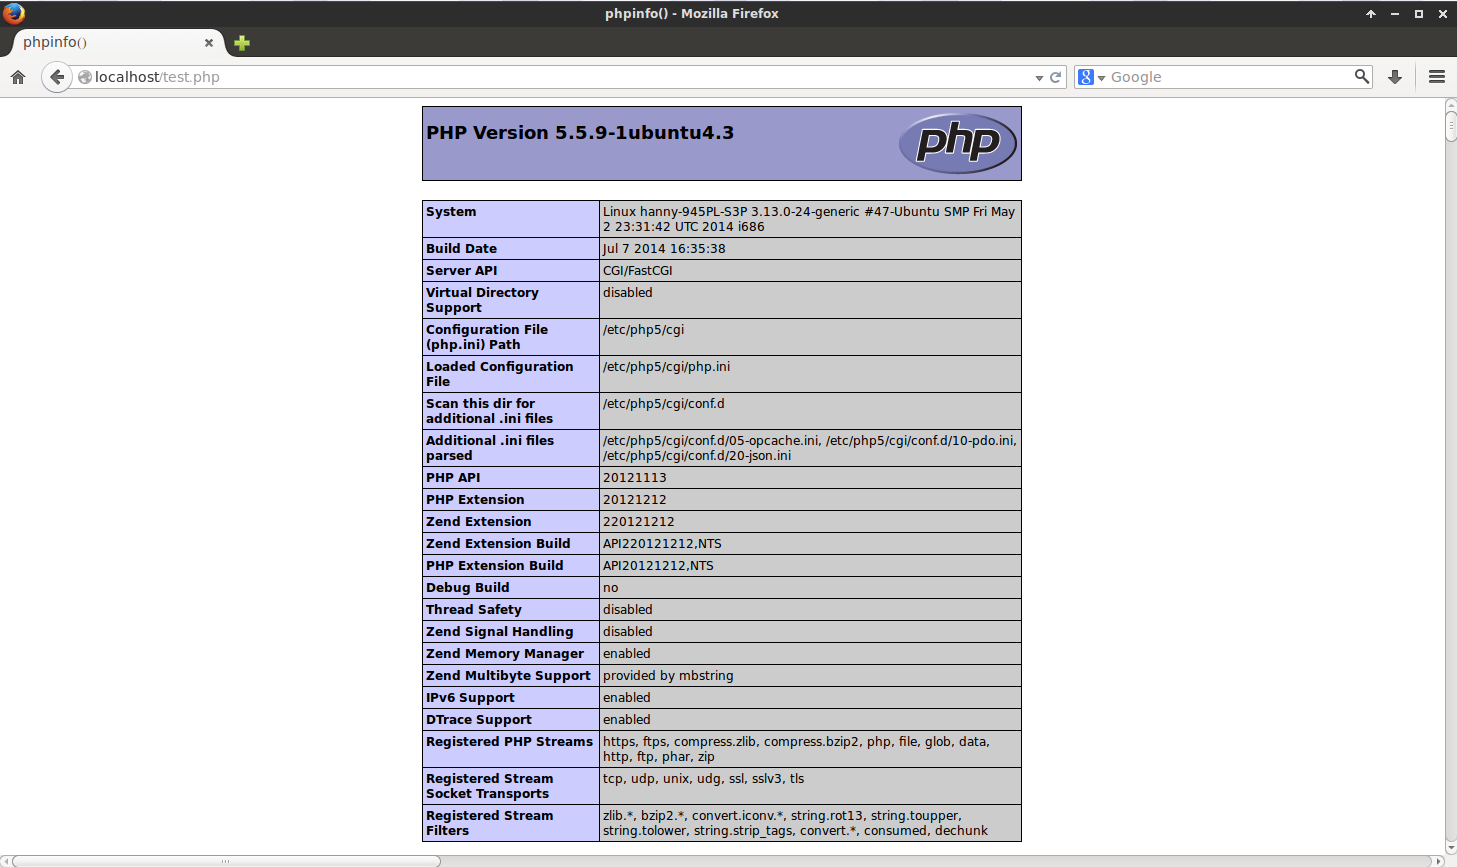Image resolution: width=1457 pixels, height=867 pixels.
Task: Click the 'PHP API' row label
Action: tap(453, 478)
